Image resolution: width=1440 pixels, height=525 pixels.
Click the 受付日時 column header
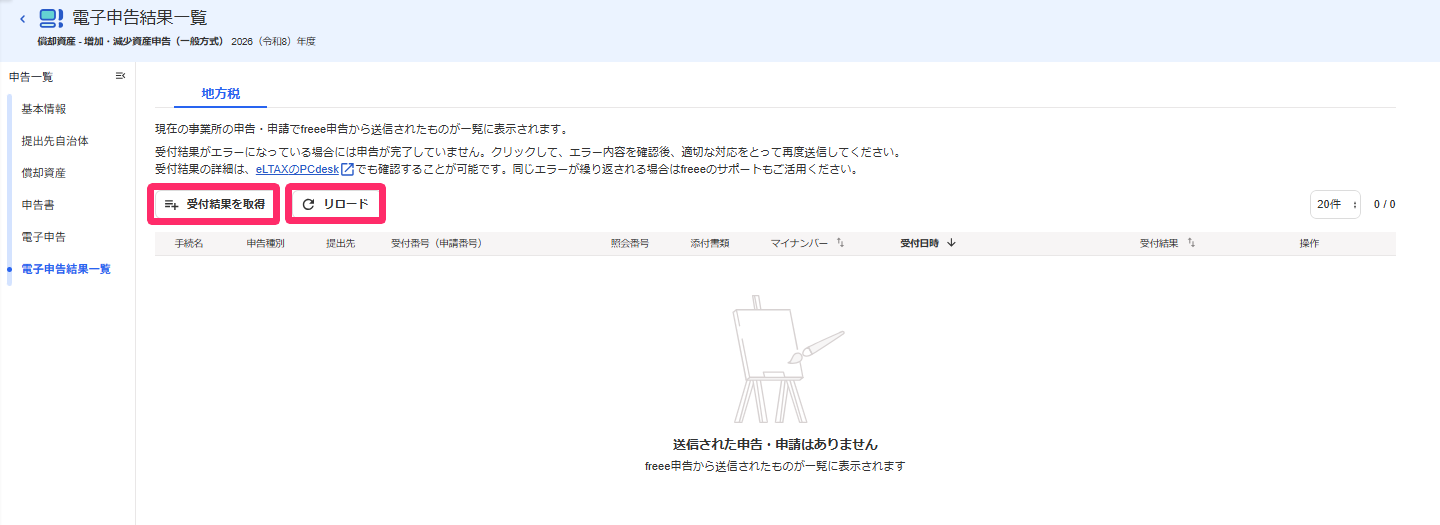[919, 243]
